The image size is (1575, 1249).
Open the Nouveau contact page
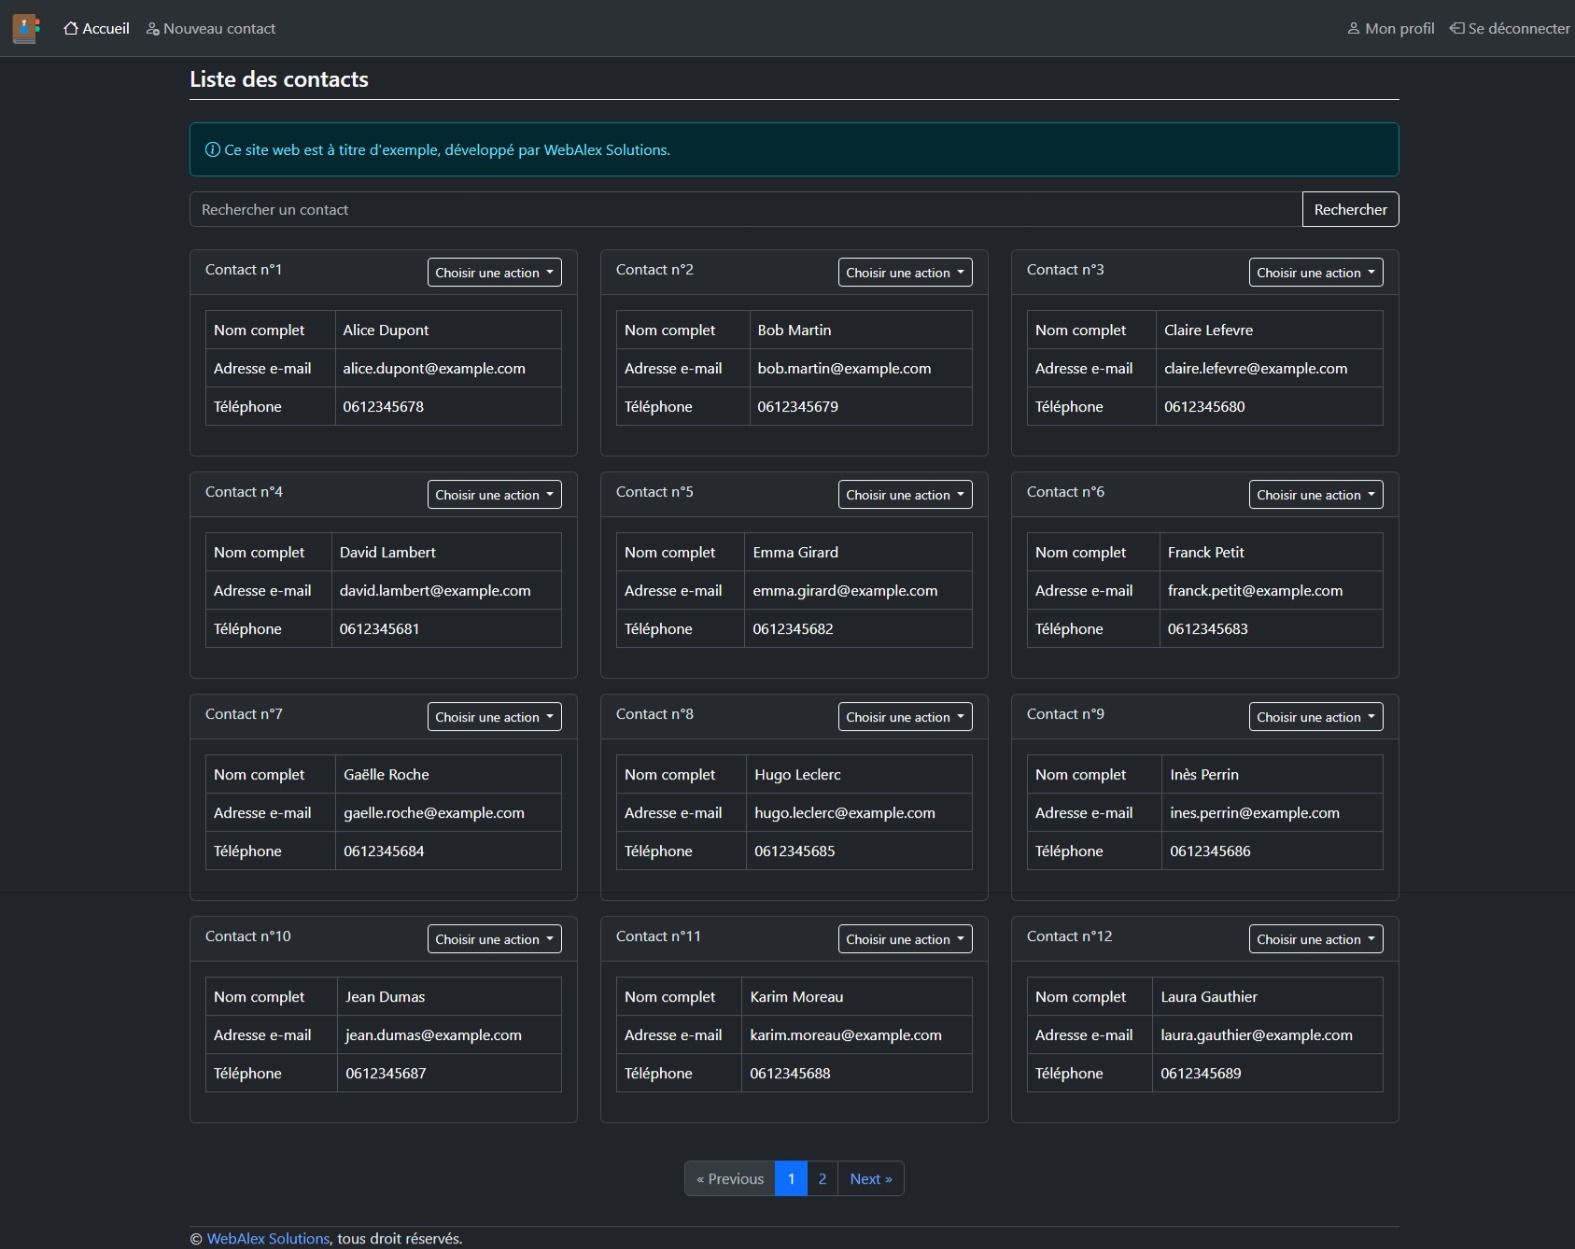click(211, 29)
